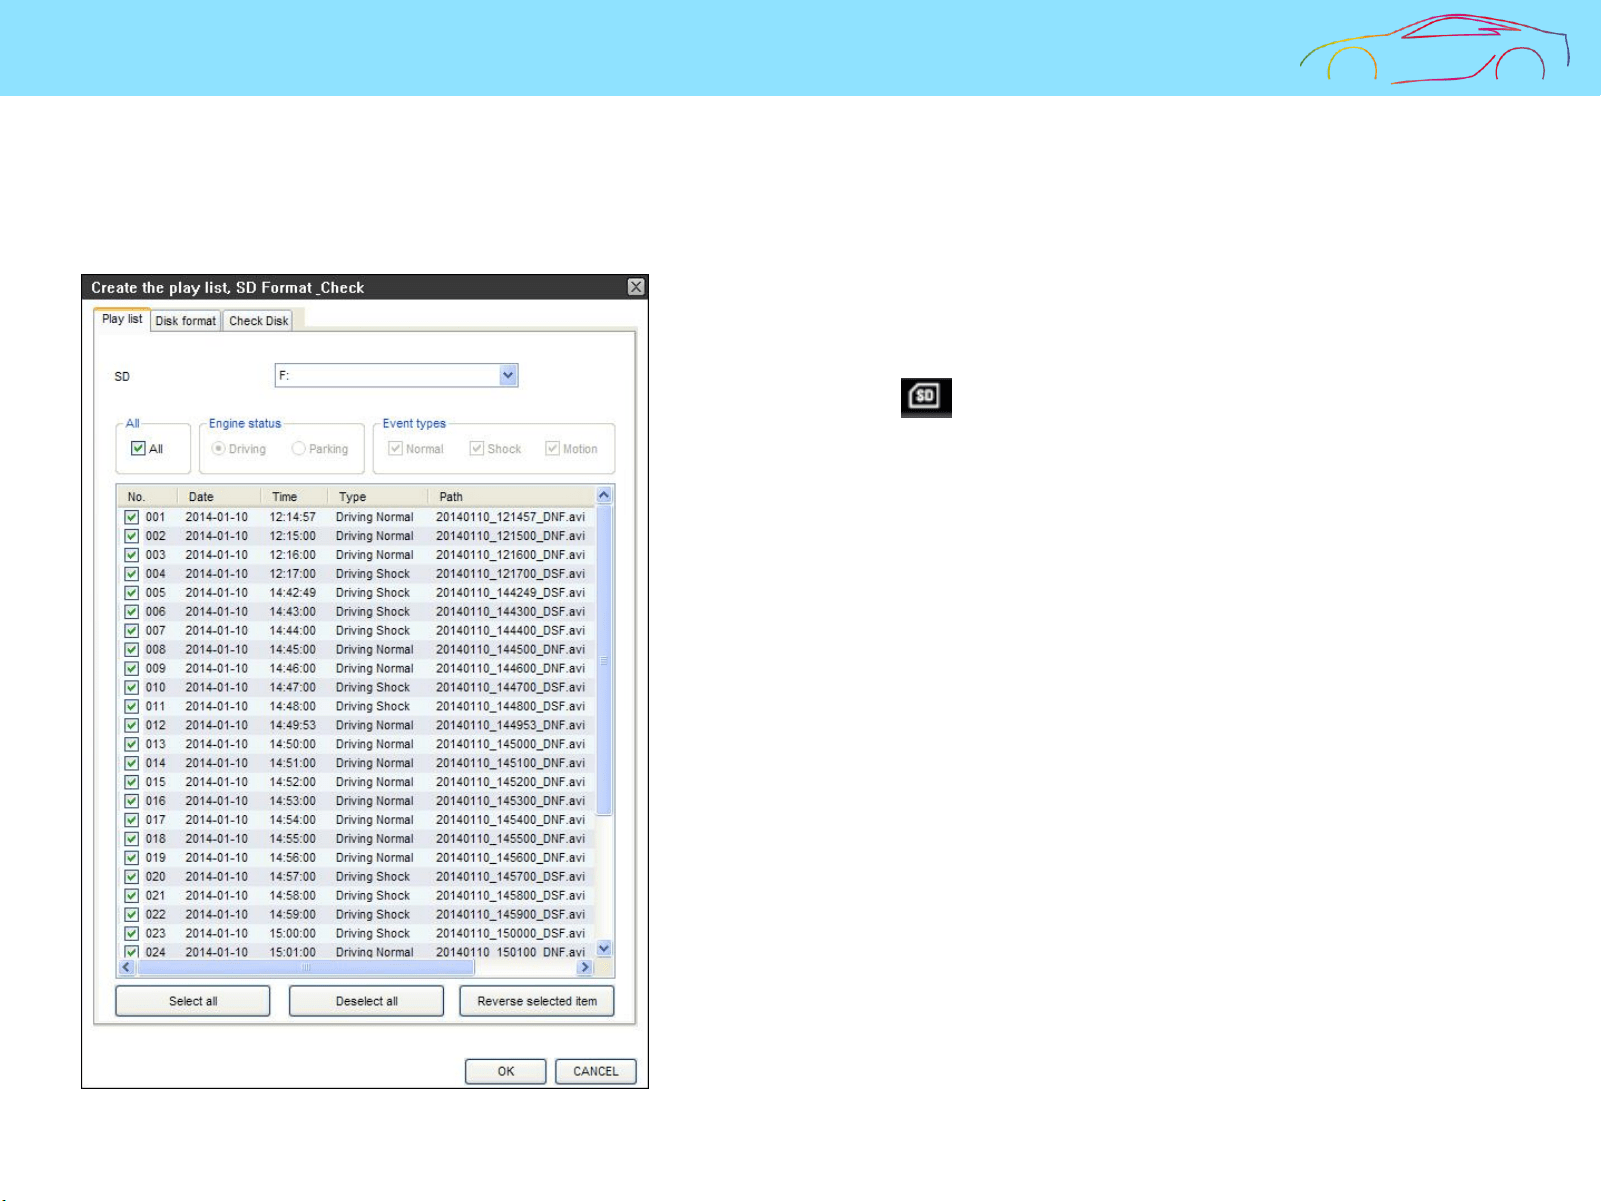Image resolution: width=1601 pixels, height=1201 pixels.
Task: Select file 20140110_144500_DNF.avi
Action: tap(510, 649)
